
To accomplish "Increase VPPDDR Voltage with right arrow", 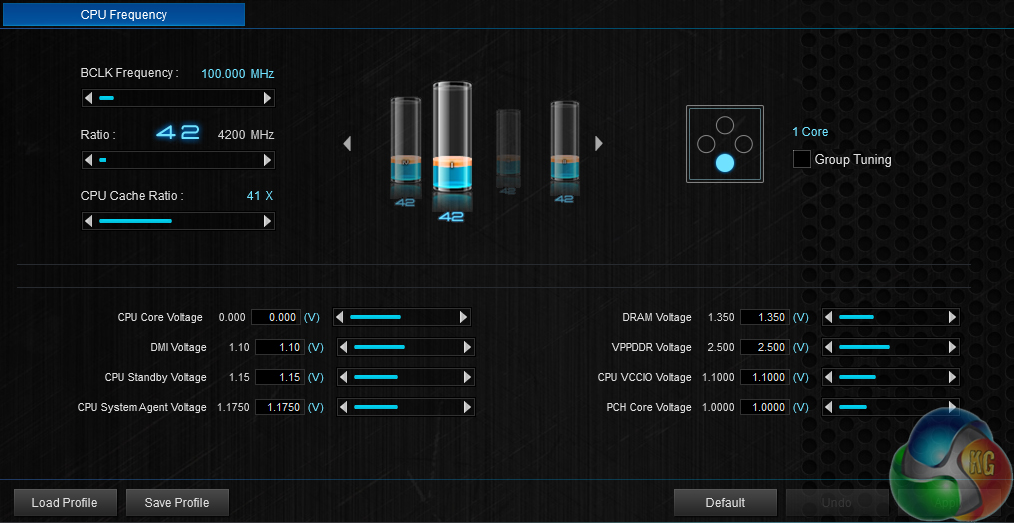I will pyautogui.click(x=952, y=347).
